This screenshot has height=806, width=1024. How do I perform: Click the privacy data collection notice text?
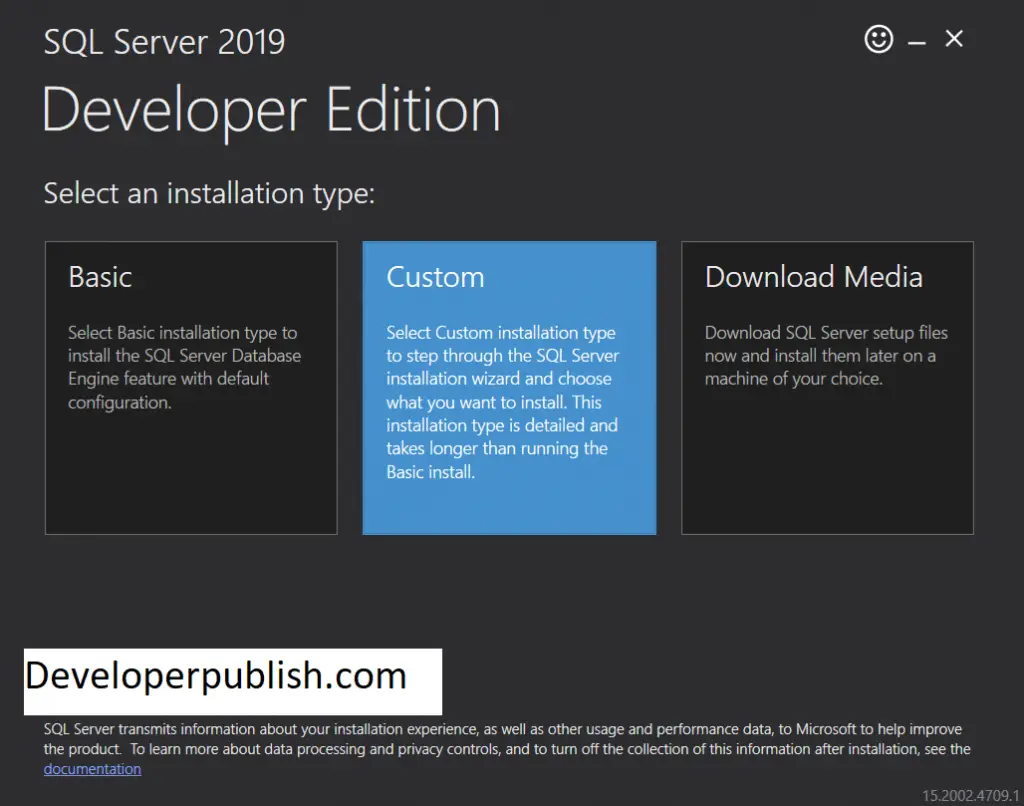(507, 739)
